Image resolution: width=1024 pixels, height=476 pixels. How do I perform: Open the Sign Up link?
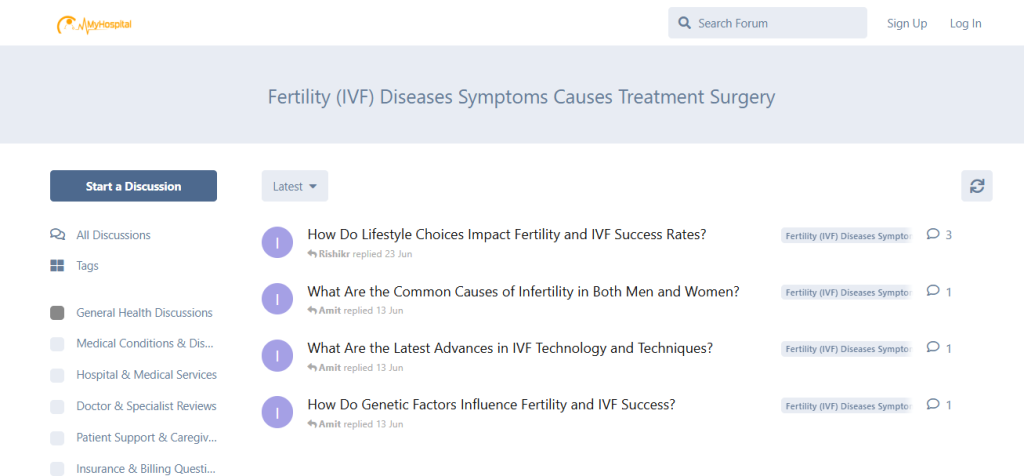(907, 23)
